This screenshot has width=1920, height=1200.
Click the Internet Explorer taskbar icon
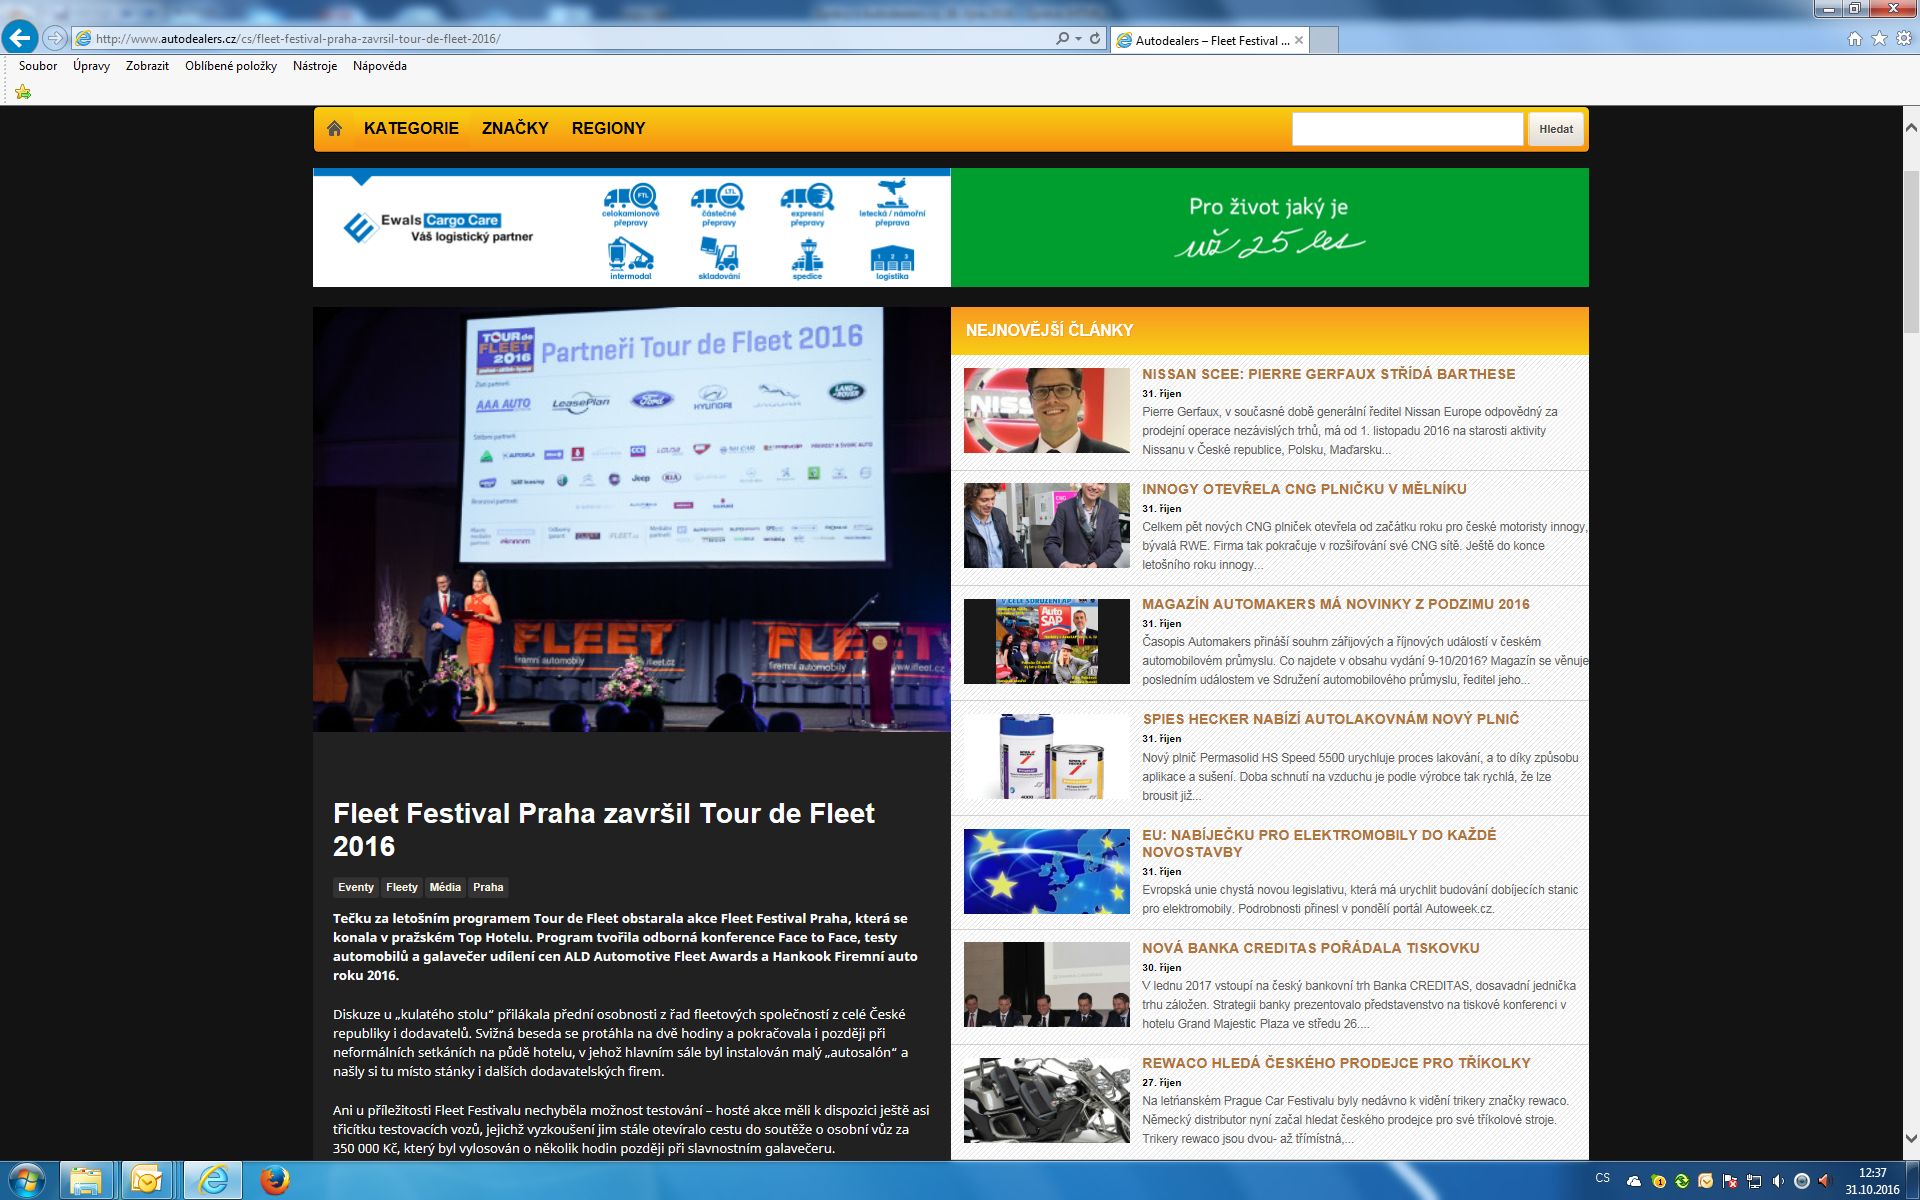212,1181
